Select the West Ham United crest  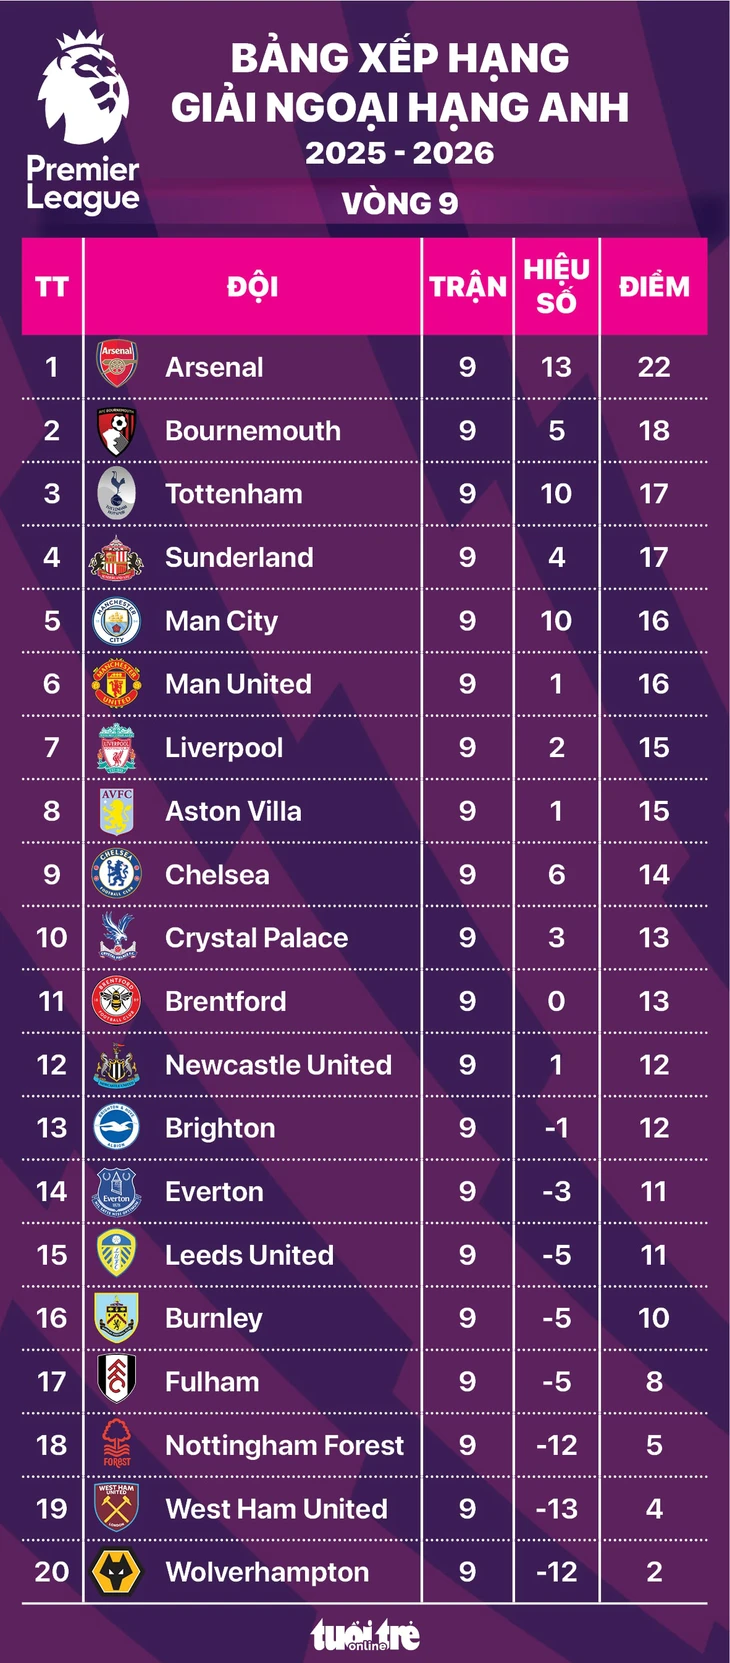[x=116, y=1507]
